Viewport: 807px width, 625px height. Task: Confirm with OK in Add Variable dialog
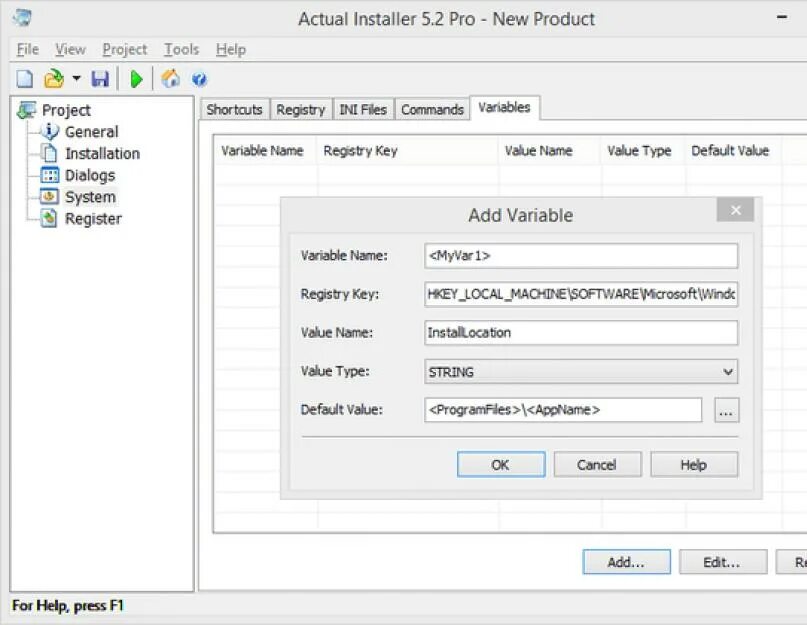point(501,465)
